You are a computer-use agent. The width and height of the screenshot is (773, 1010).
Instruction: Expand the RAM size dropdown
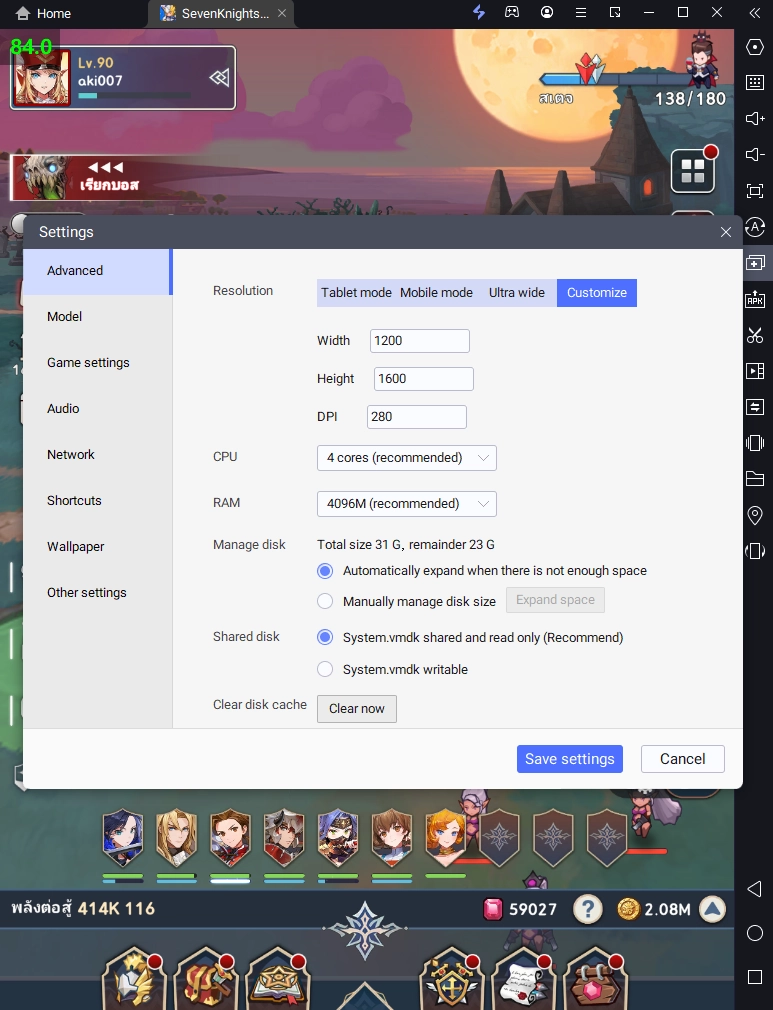[x=406, y=504]
